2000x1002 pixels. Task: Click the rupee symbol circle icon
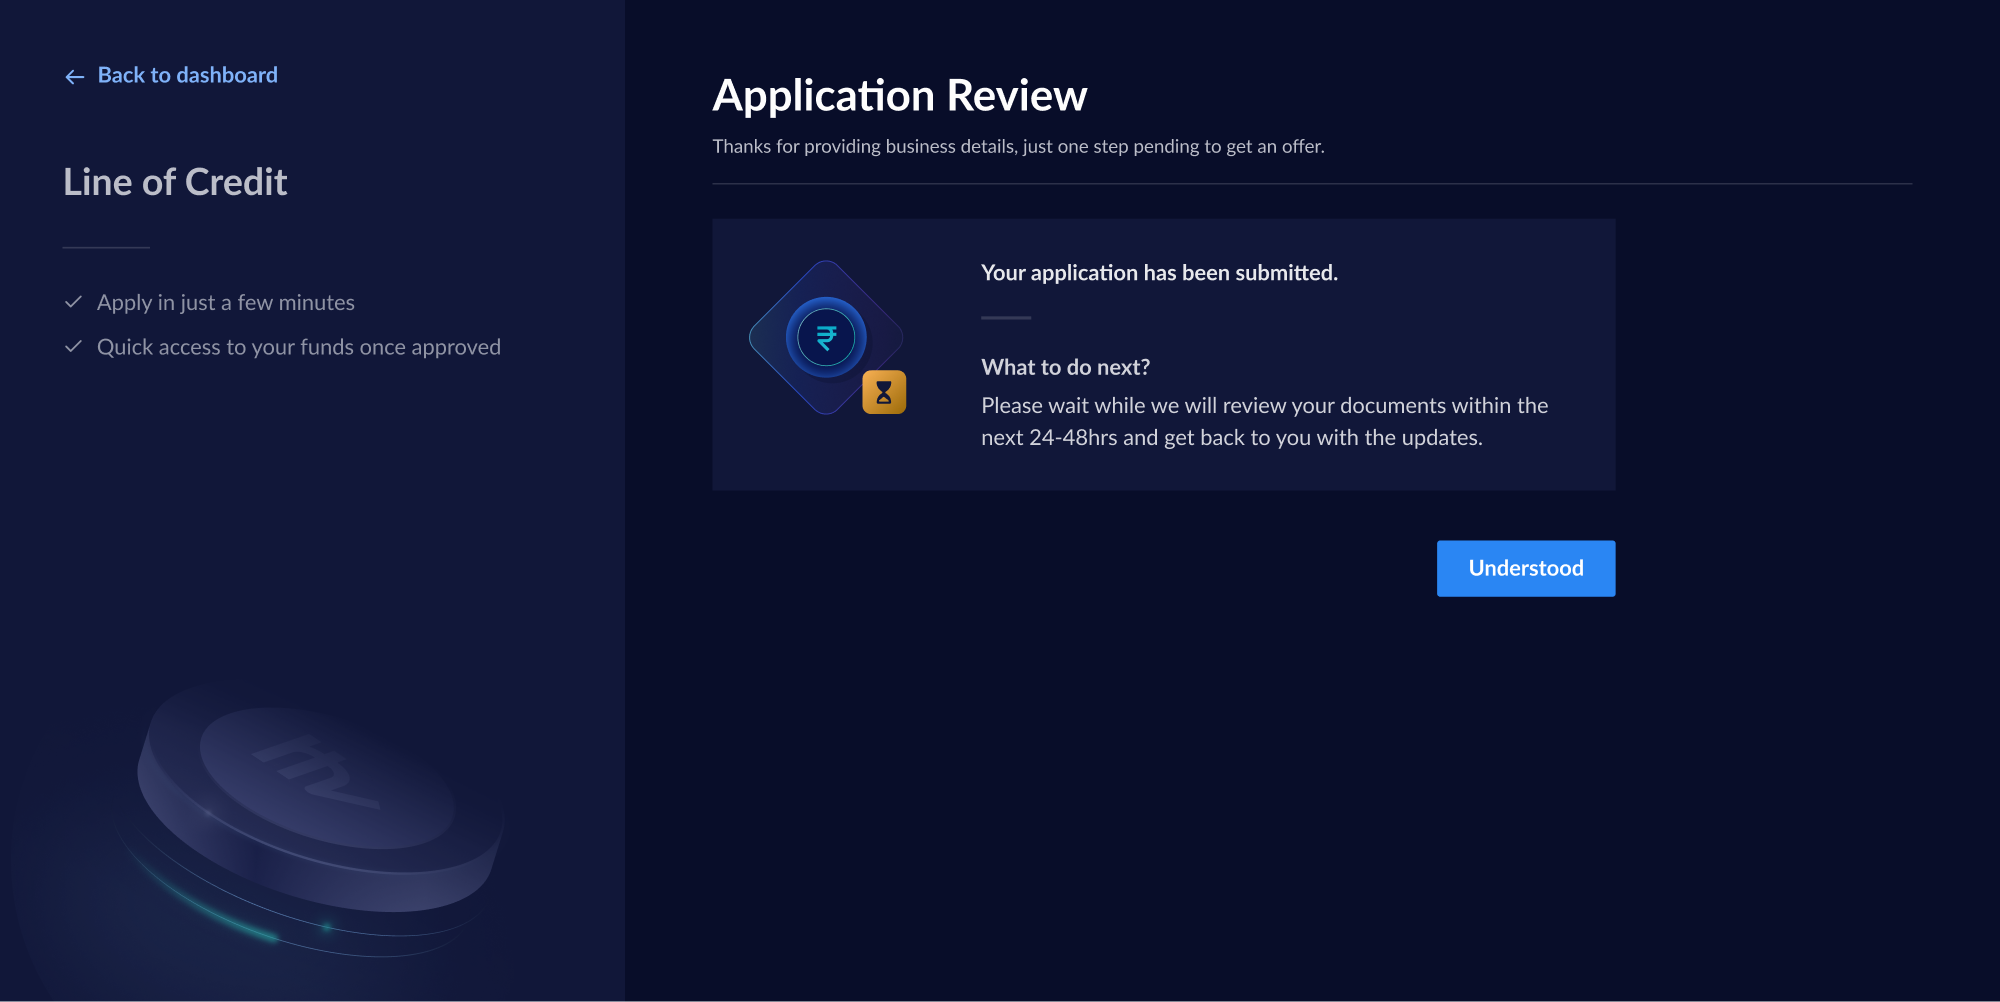(826, 338)
